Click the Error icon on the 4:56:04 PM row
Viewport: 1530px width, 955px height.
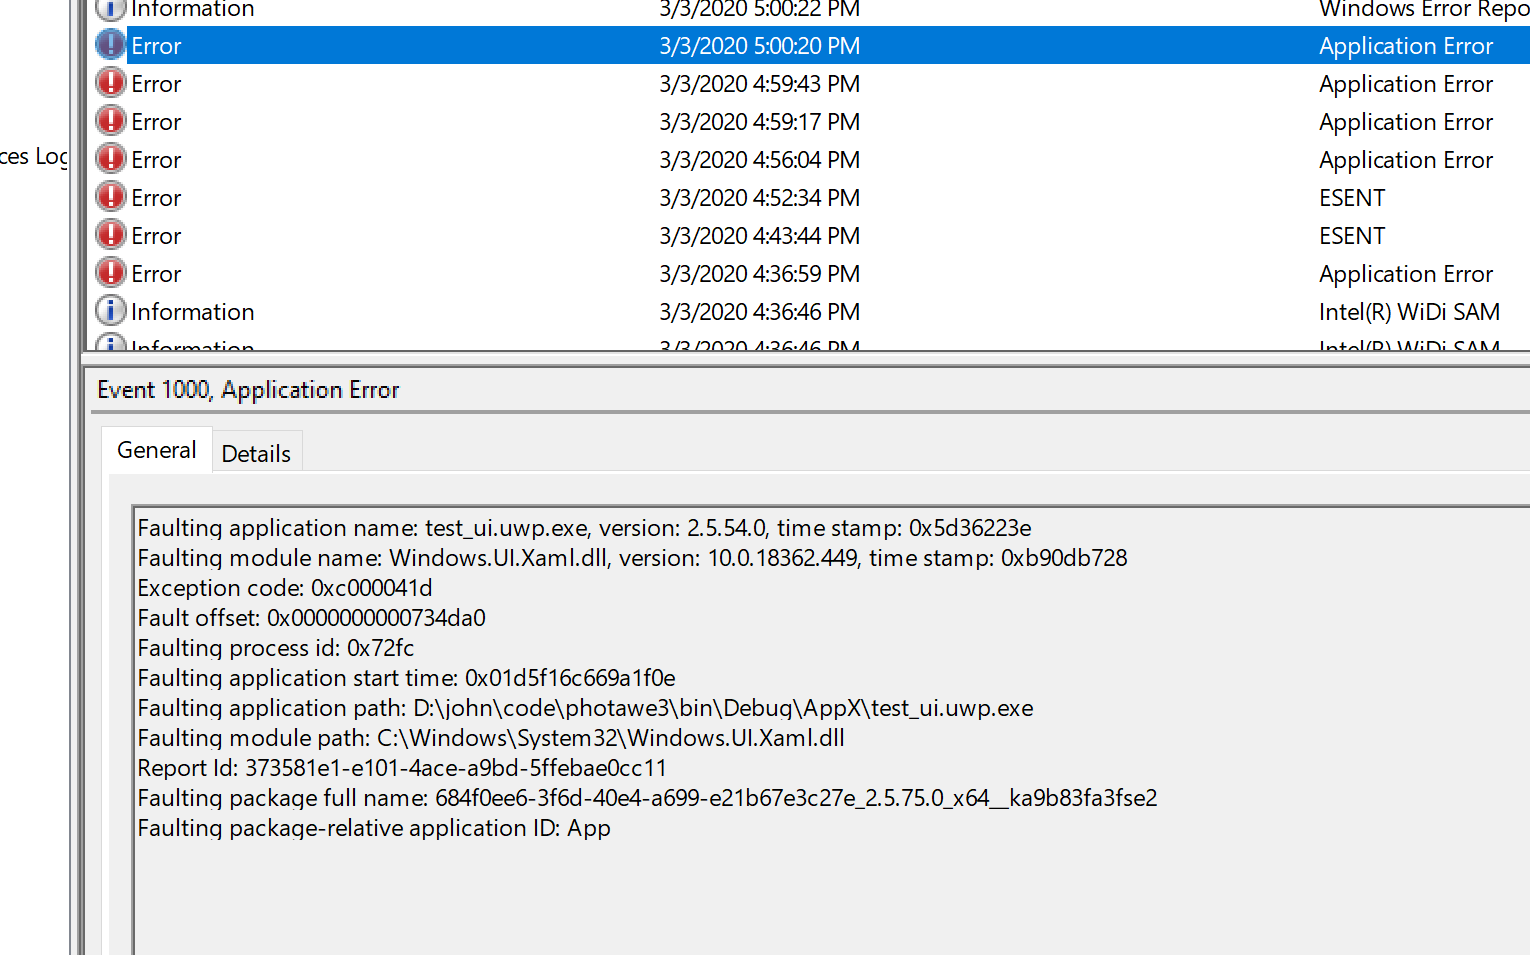110,158
